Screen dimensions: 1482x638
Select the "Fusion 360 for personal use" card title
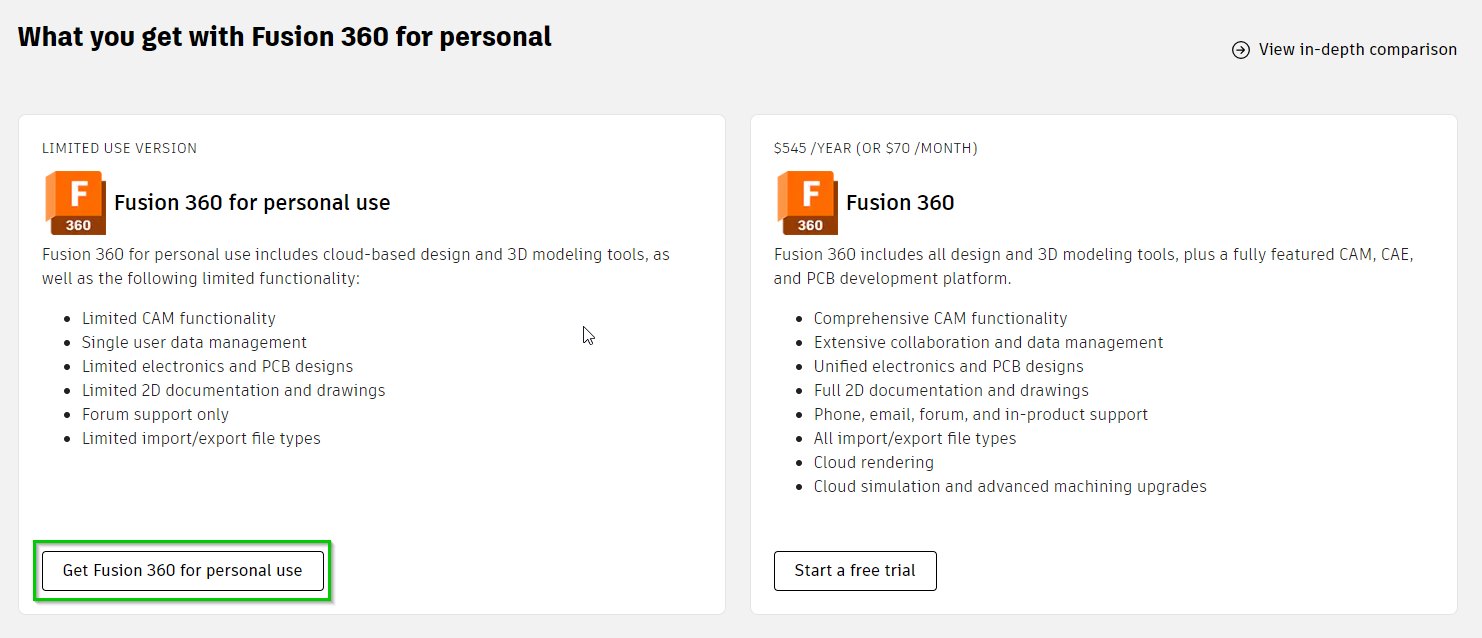252,203
